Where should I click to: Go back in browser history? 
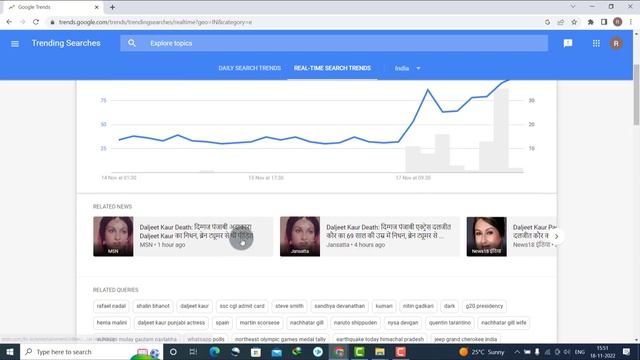tap(9, 22)
